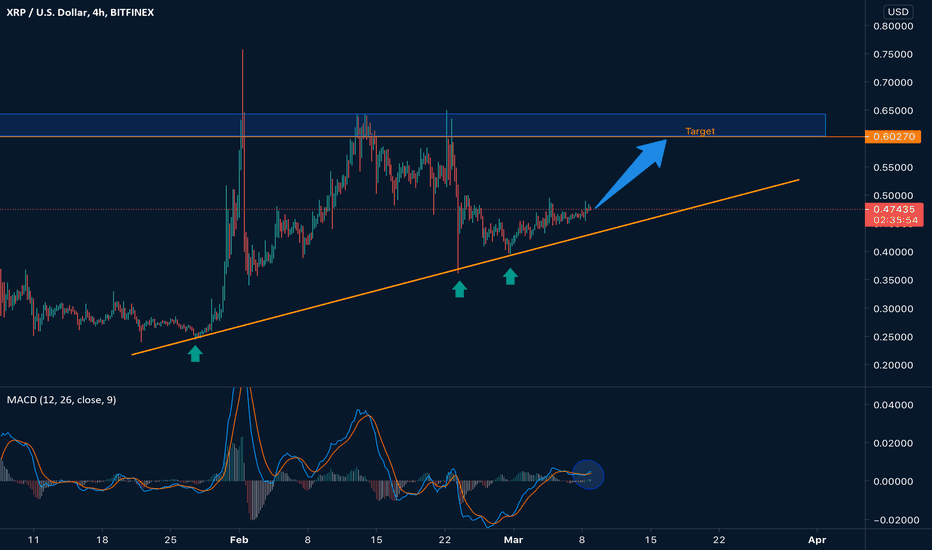The width and height of the screenshot is (932, 550).
Task: Click the 0.80000 price axis value
Action: point(893,26)
